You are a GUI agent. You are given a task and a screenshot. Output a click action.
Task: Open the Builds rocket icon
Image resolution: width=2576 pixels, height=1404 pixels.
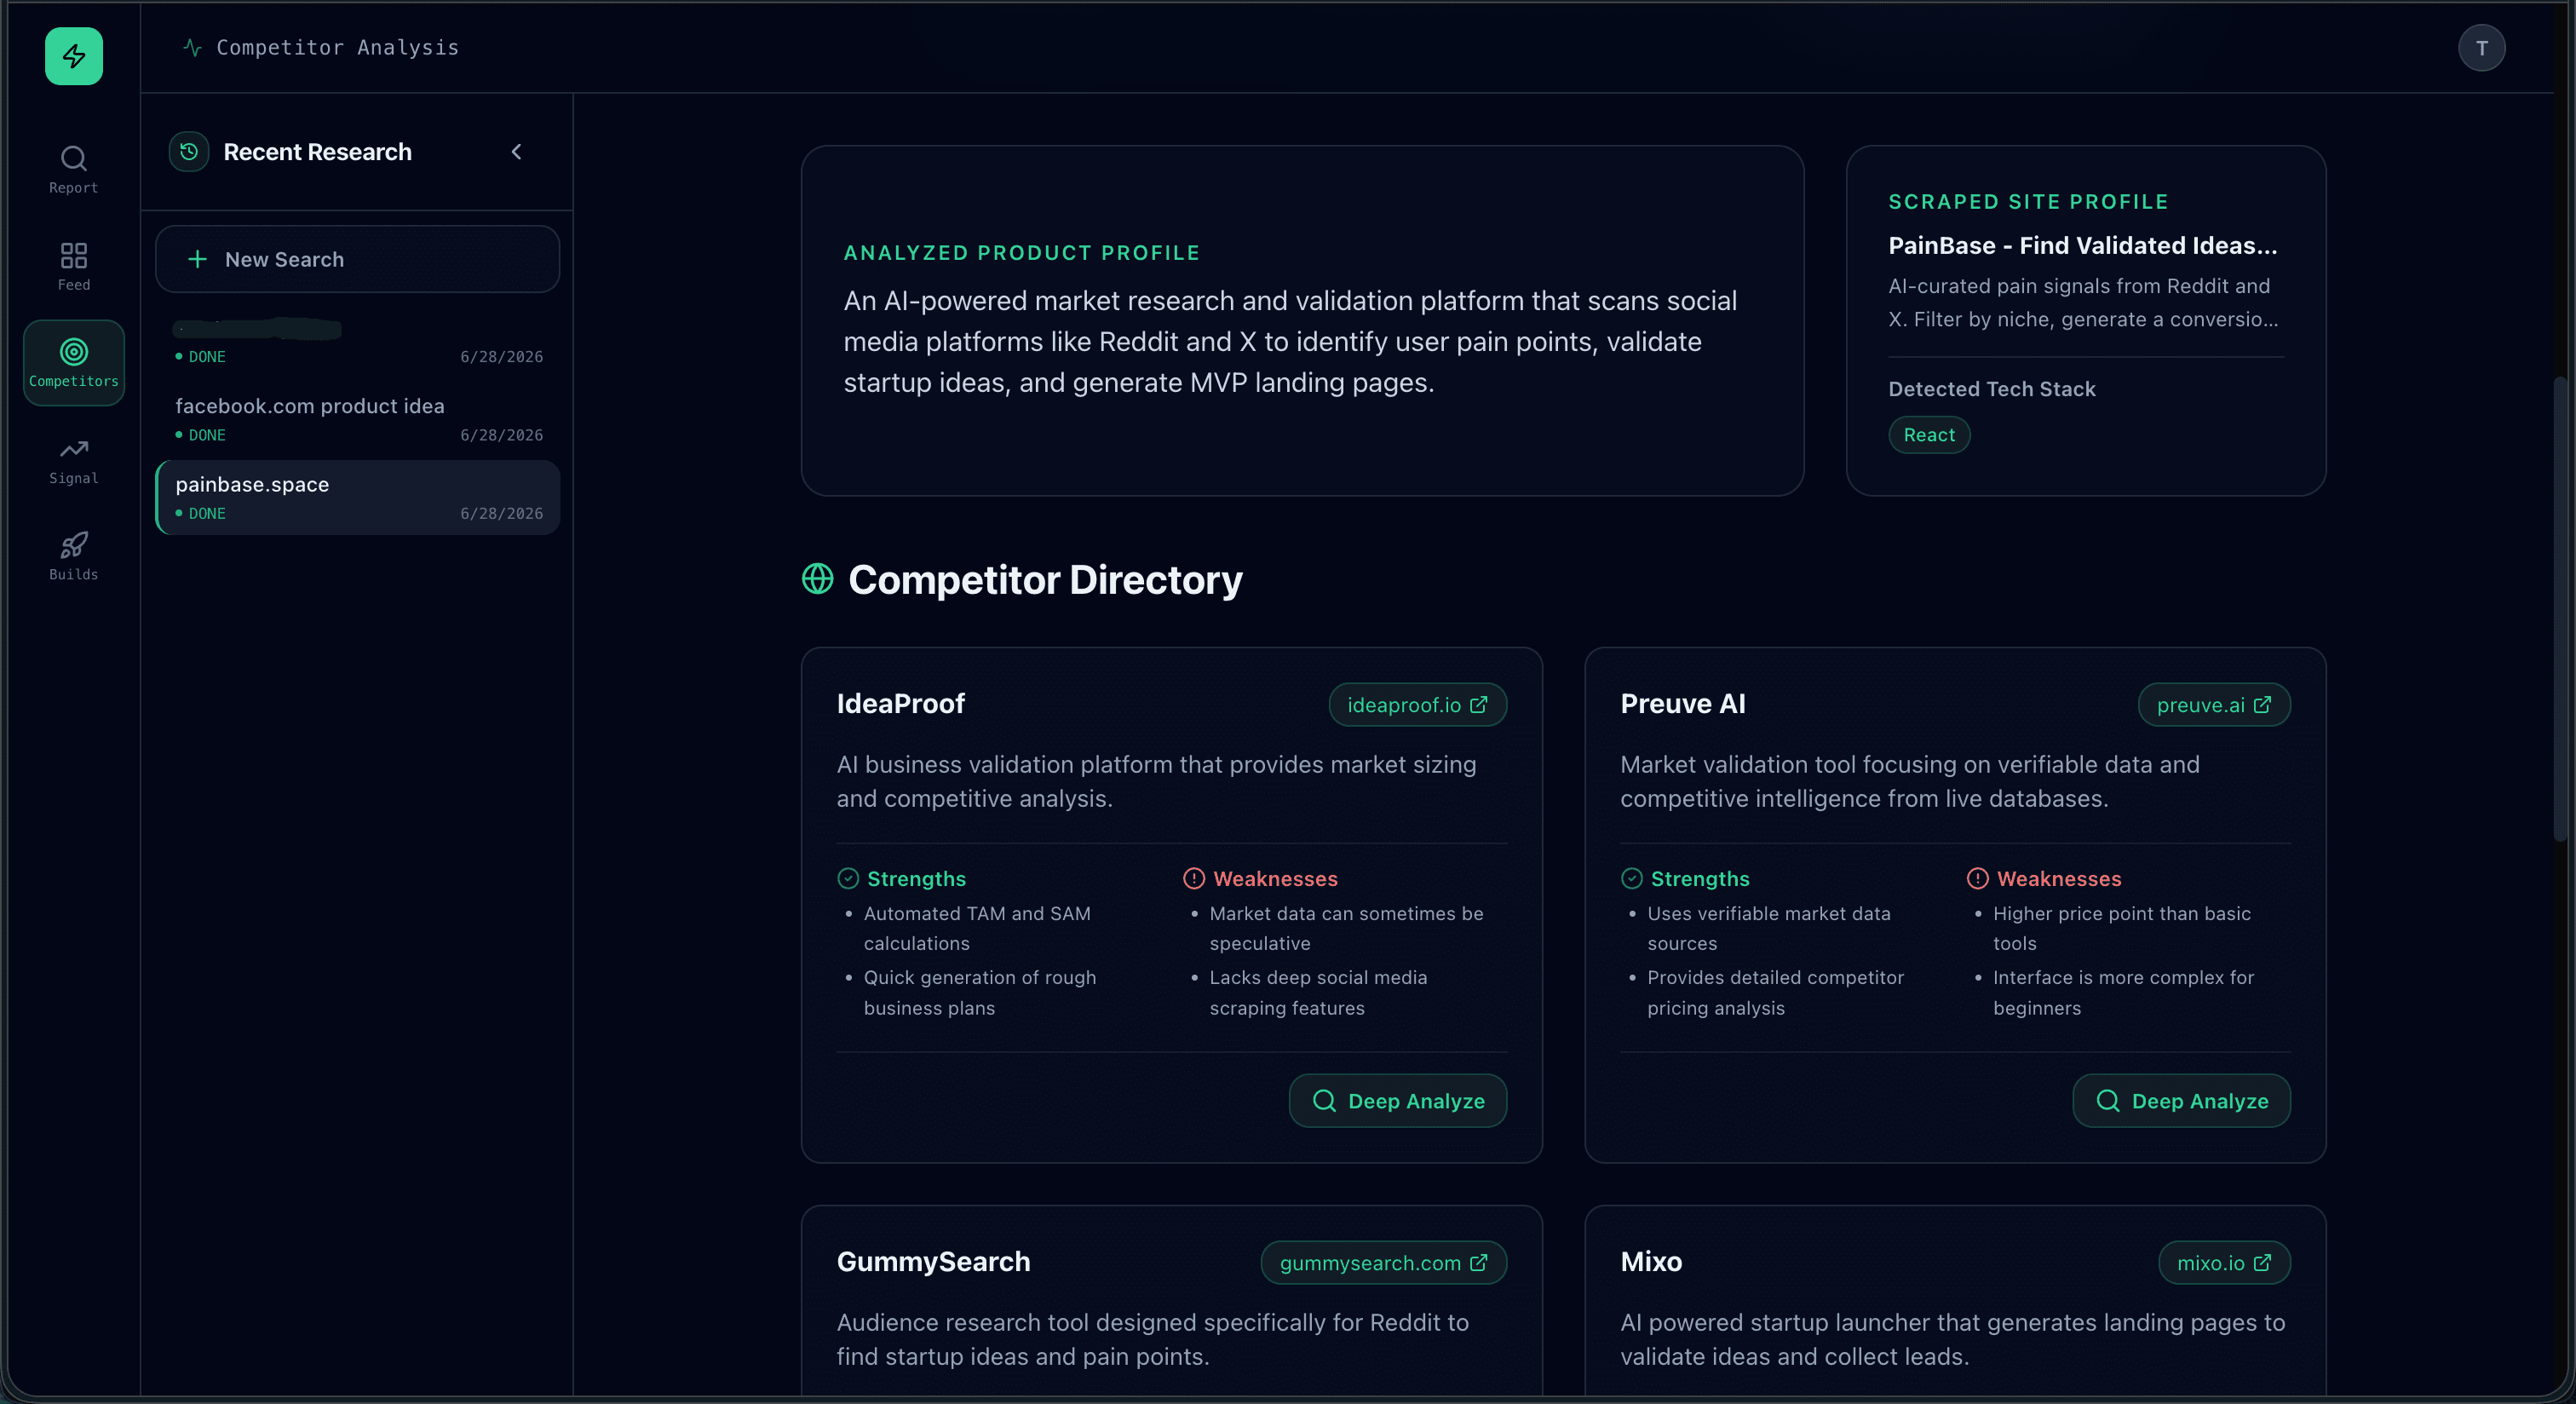[73, 545]
